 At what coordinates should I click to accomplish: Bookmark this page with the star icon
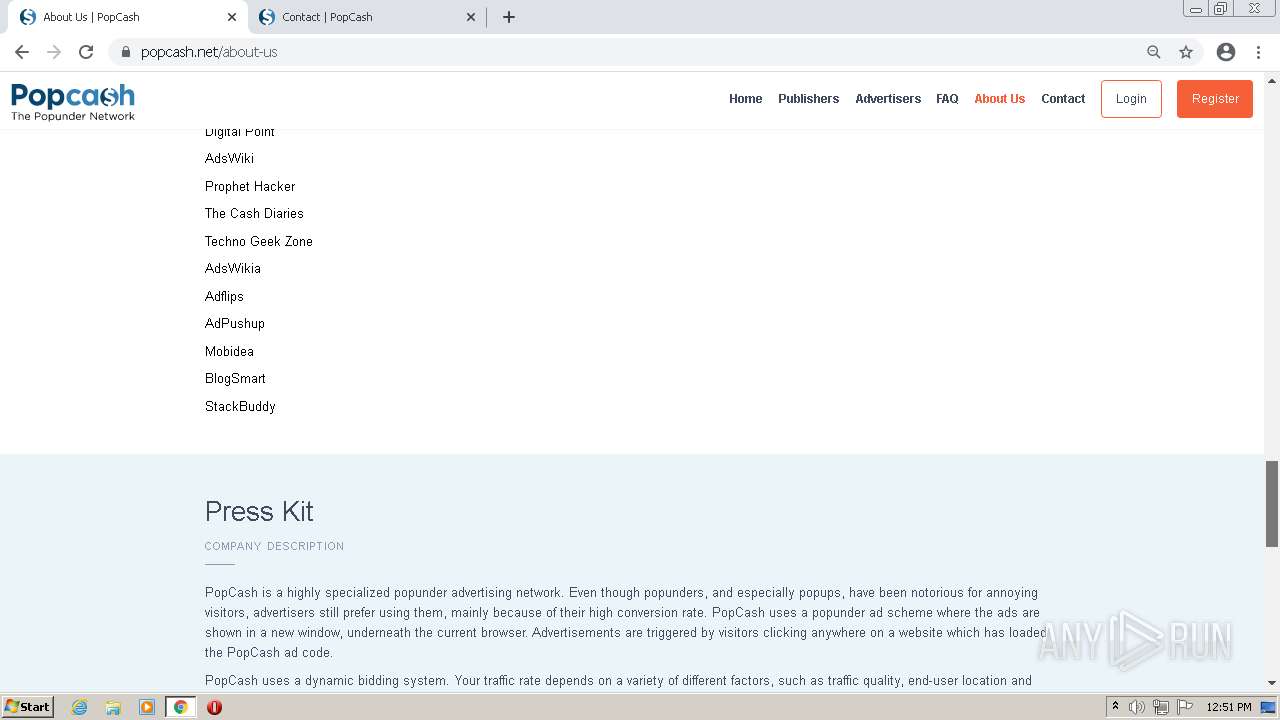[1186, 52]
